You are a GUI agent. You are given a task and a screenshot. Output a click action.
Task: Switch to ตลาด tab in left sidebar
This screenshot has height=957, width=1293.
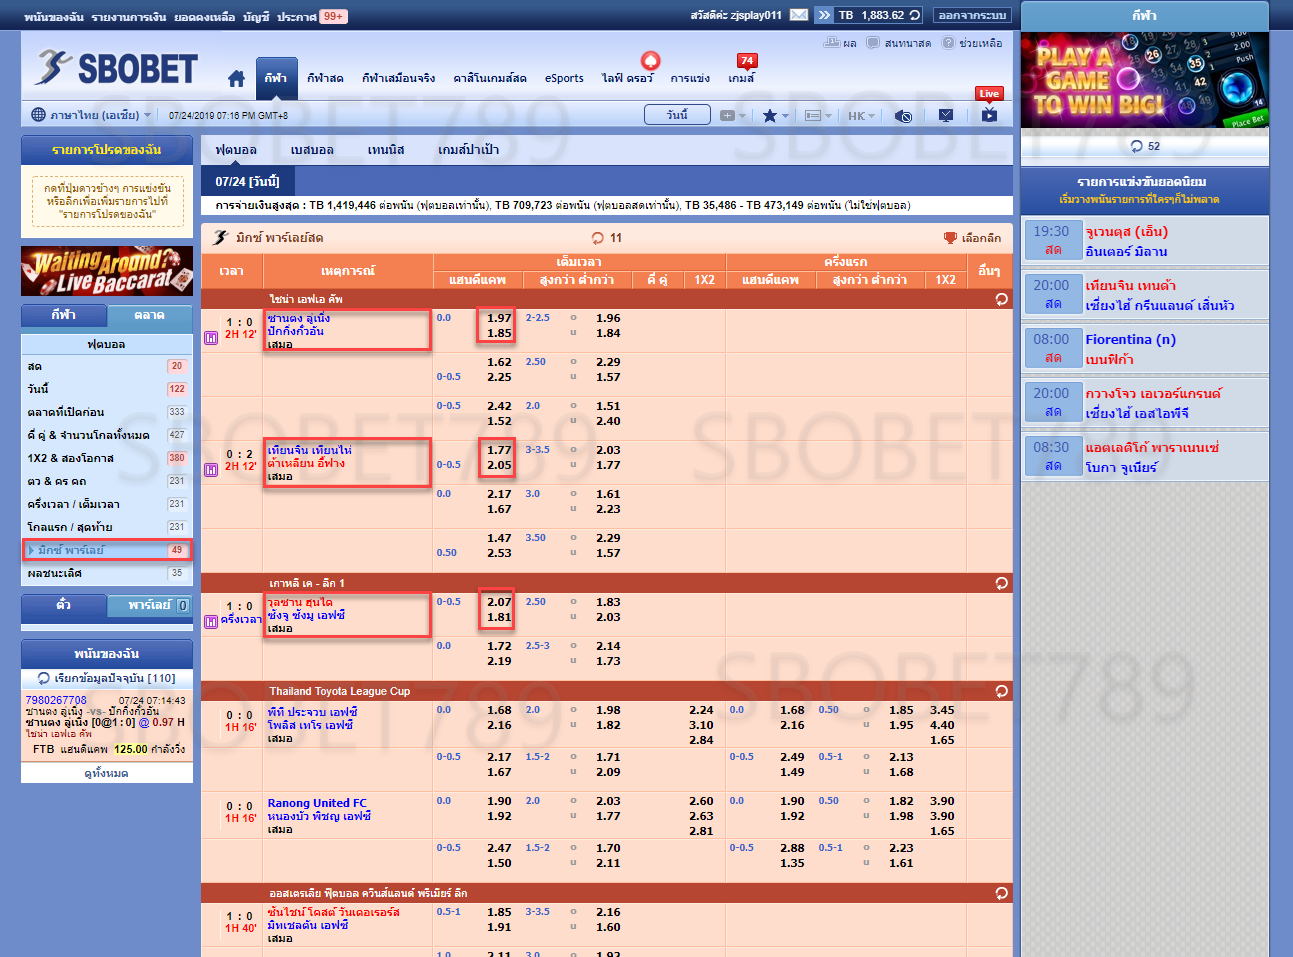pos(149,315)
